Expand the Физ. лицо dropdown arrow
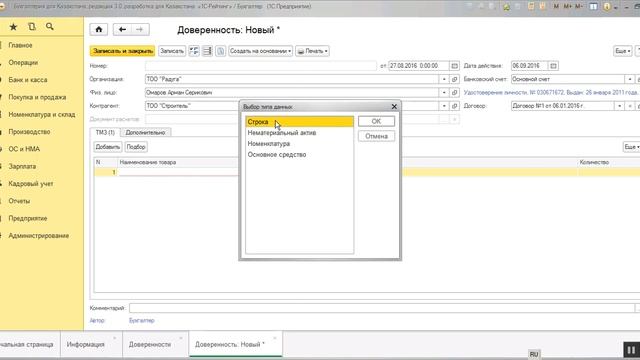 [444, 93]
